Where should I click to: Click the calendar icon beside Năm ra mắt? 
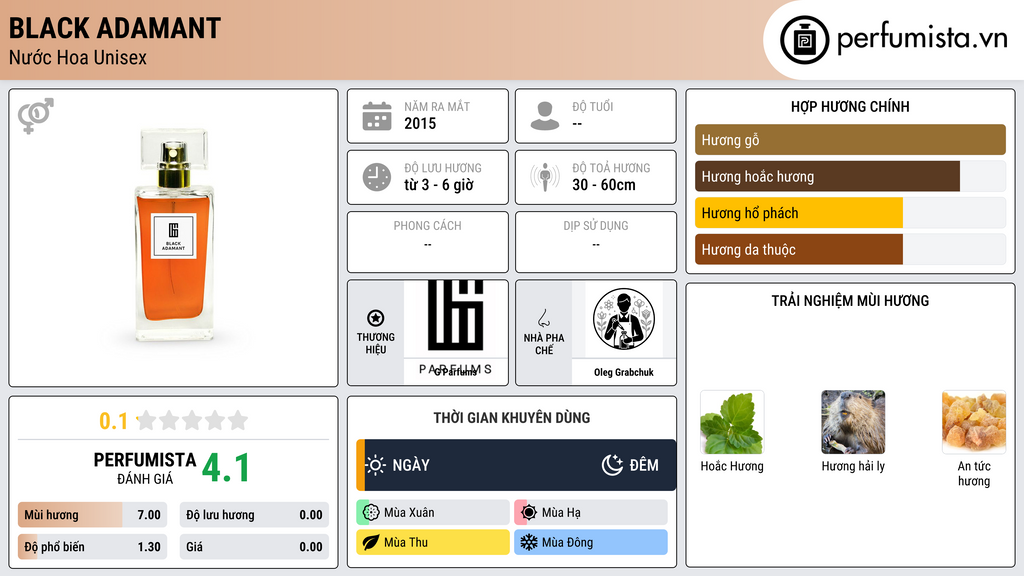click(377, 116)
